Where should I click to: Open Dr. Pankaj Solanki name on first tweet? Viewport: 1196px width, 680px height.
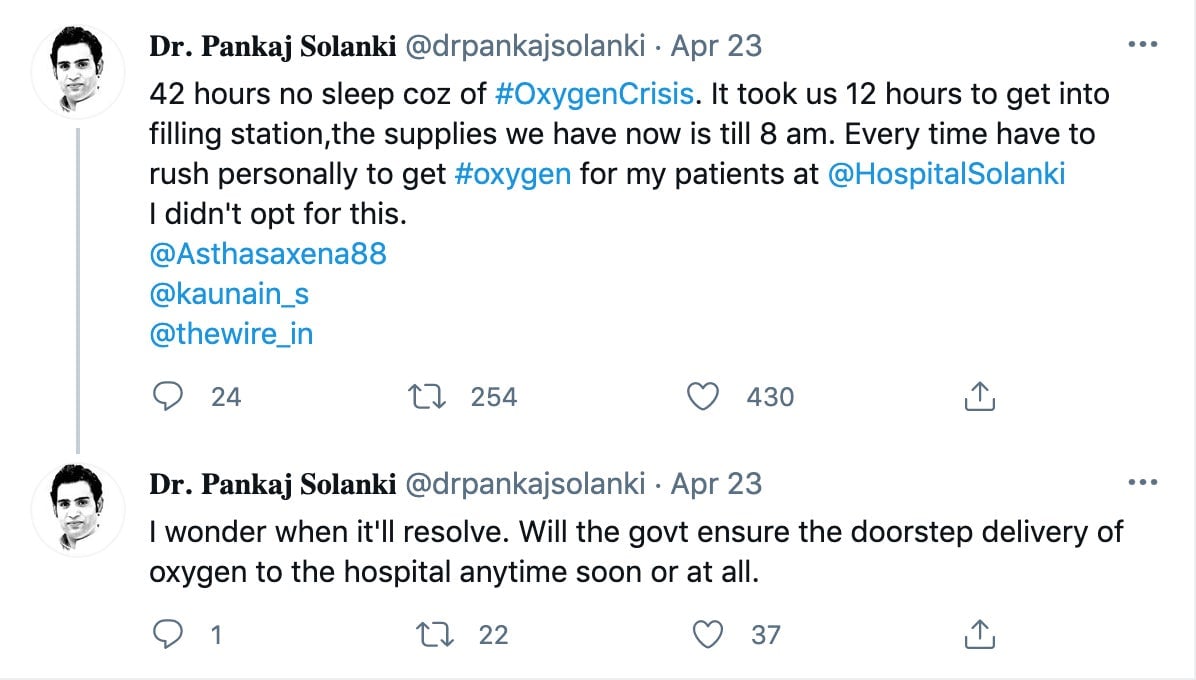point(273,47)
